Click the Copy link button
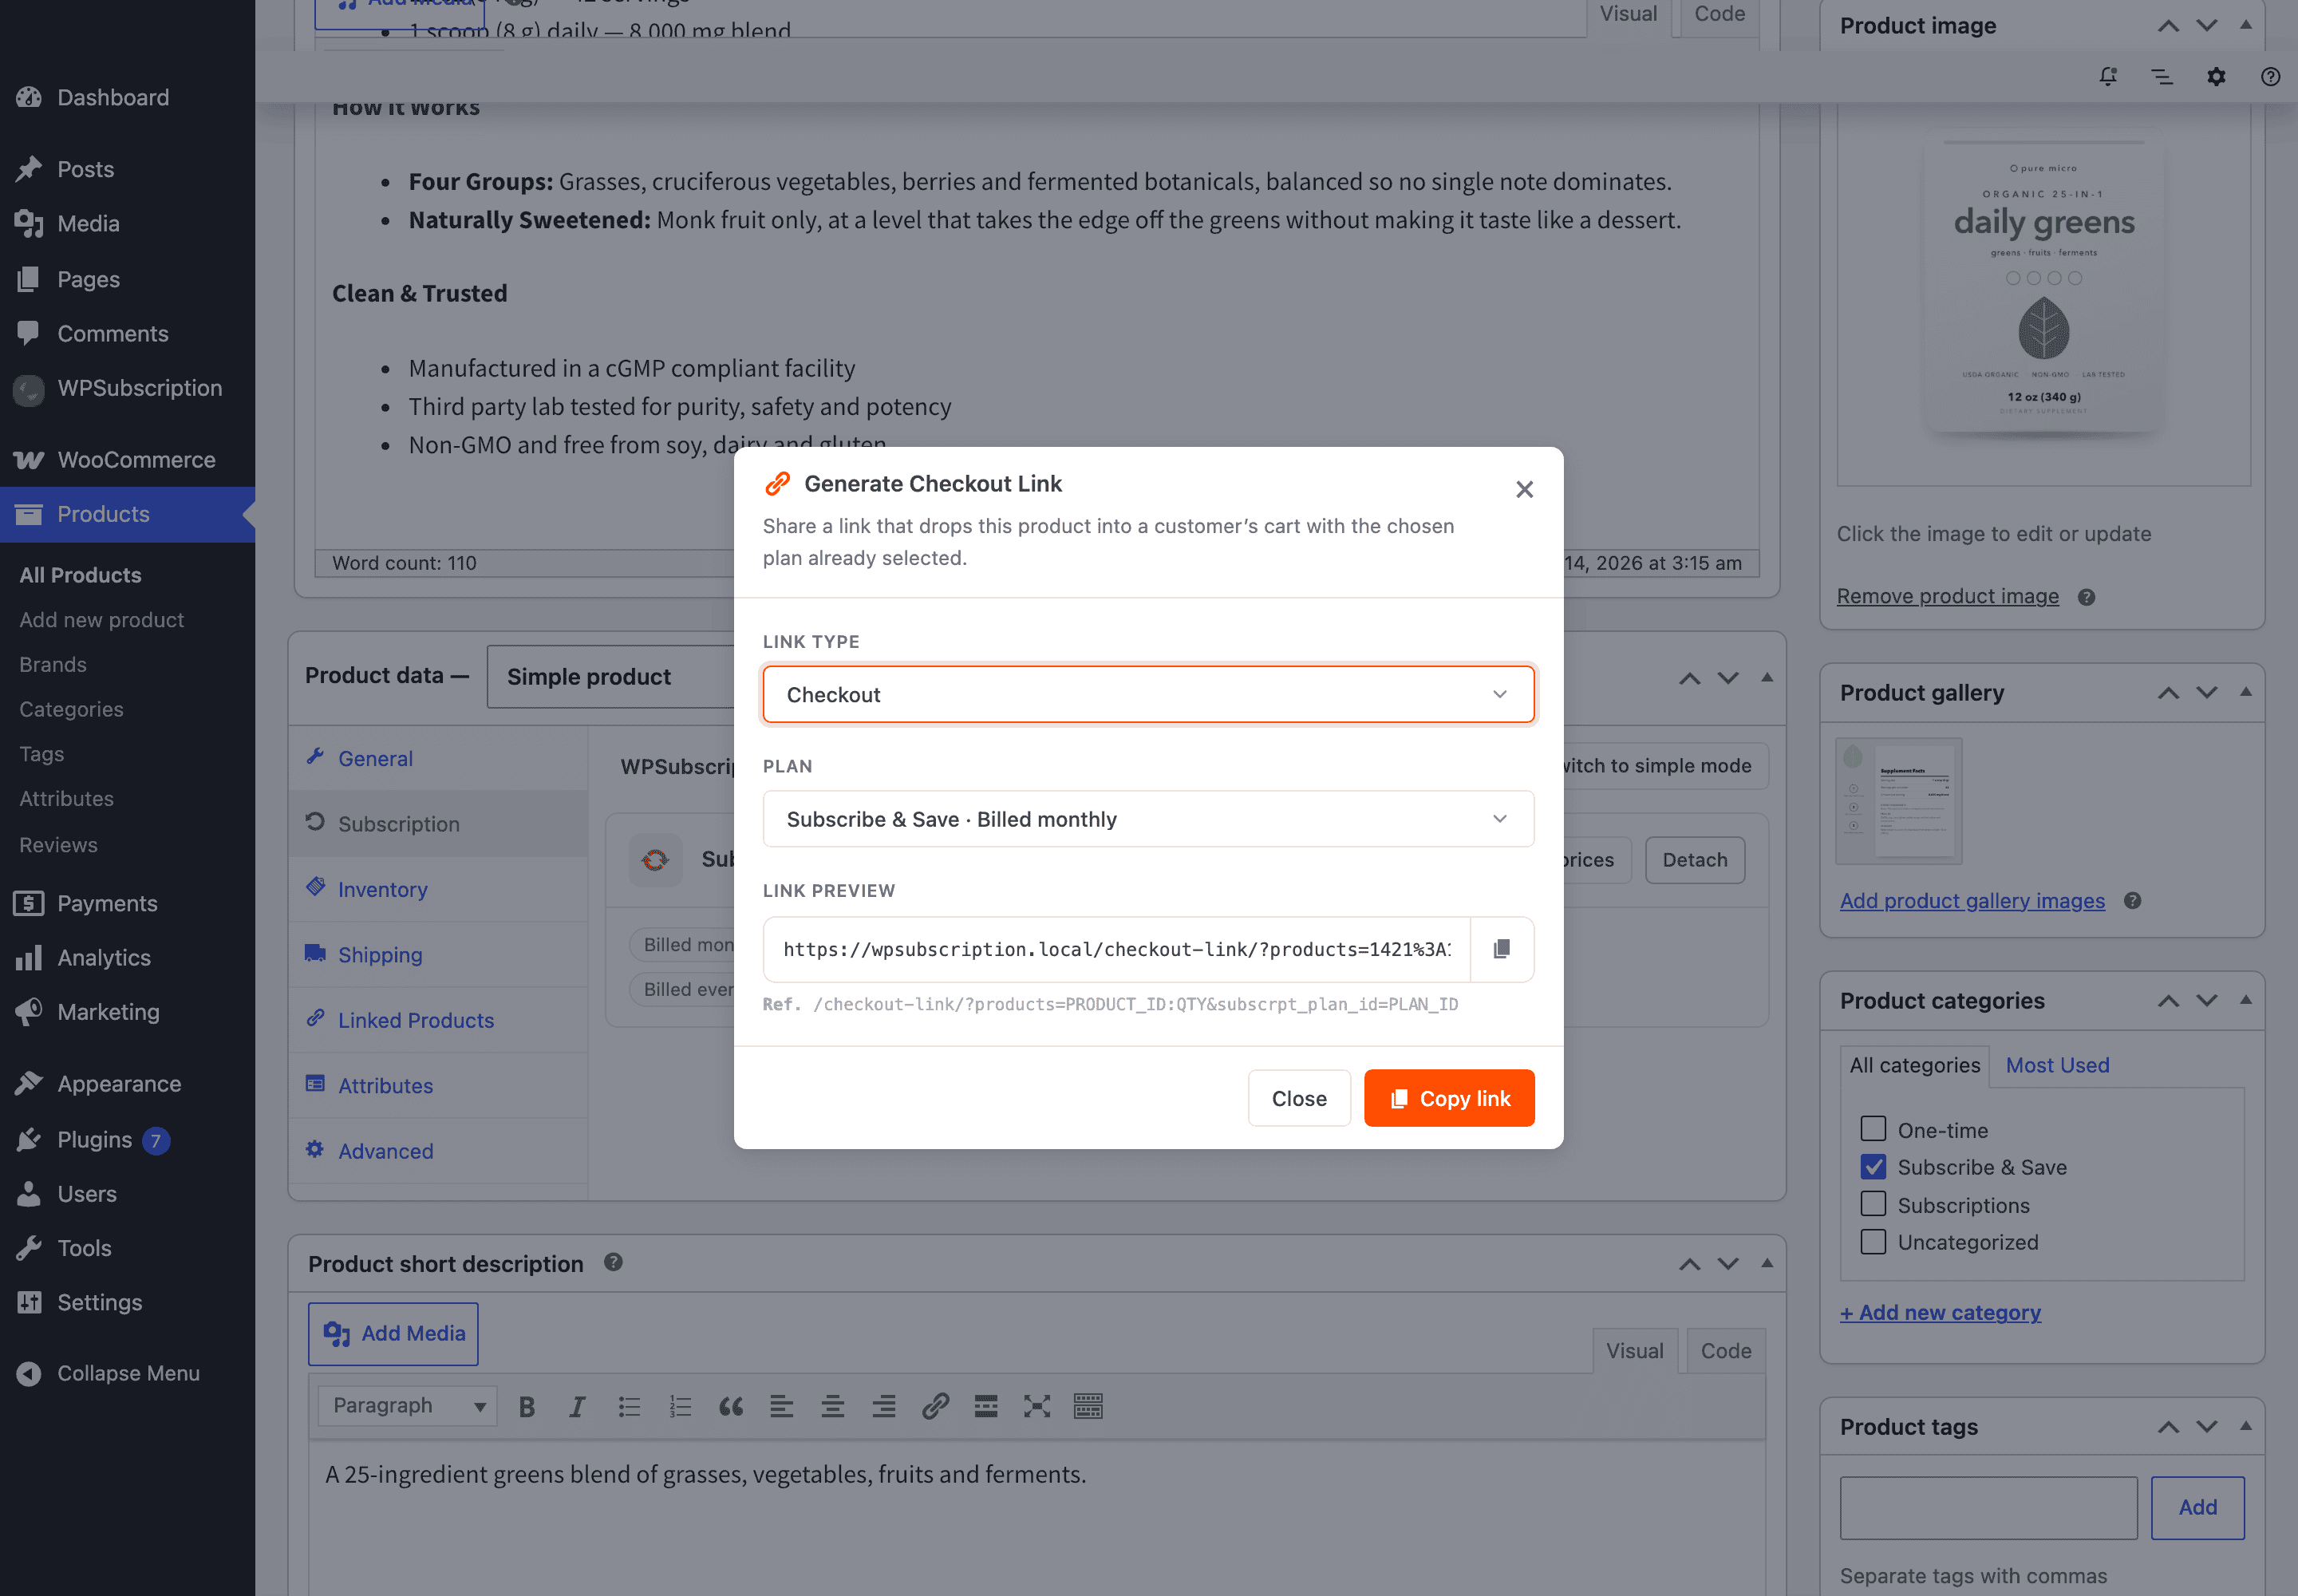 [x=1448, y=1098]
